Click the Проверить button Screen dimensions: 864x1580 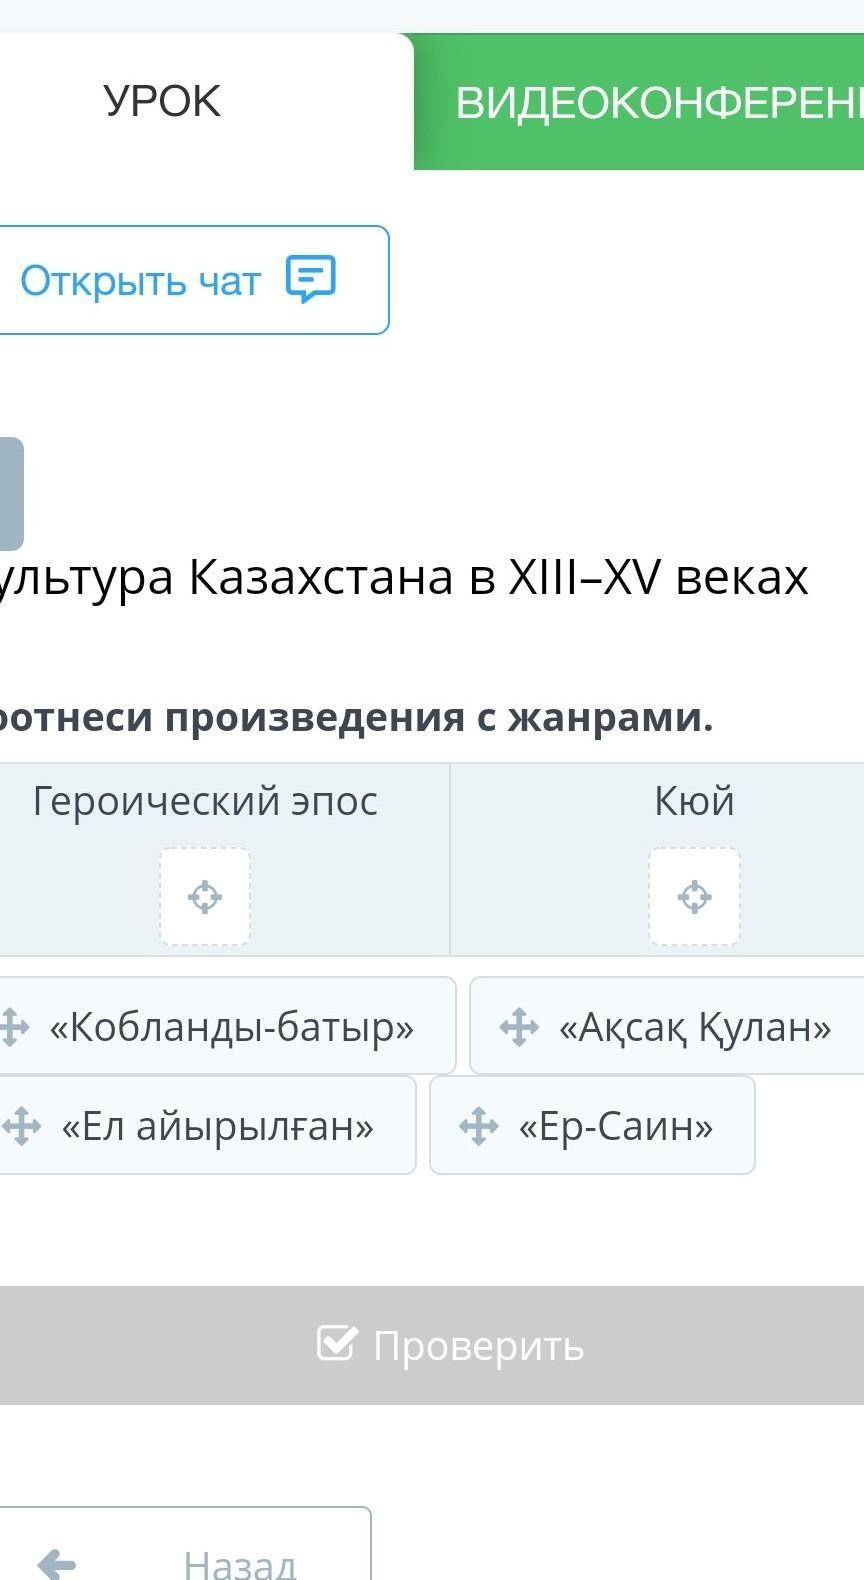tap(432, 1345)
